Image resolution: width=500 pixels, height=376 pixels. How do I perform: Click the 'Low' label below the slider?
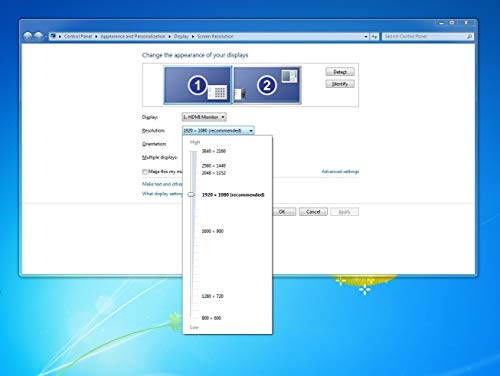[194, 327]
